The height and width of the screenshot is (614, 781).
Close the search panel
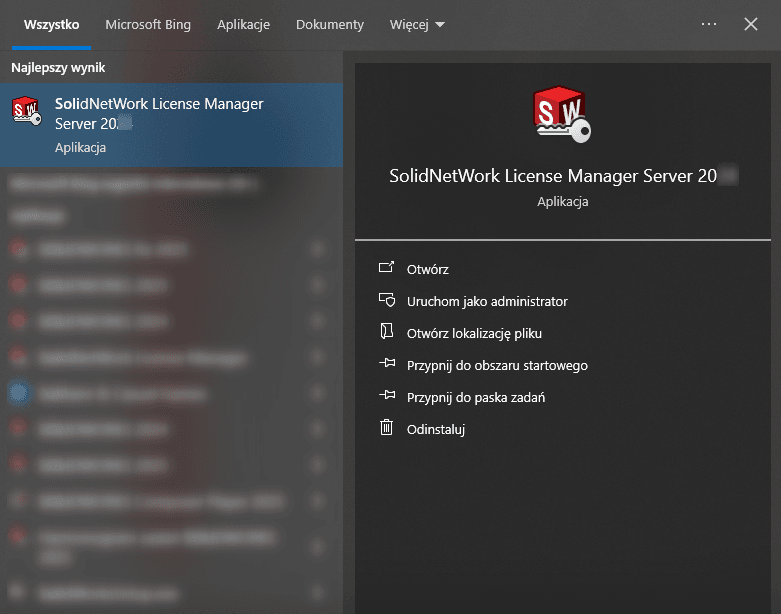[751, 24]
